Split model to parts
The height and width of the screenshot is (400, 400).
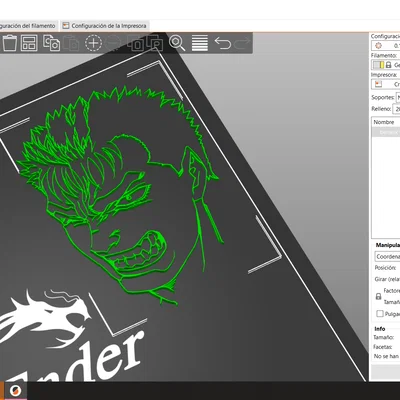[x=155, y=43]
